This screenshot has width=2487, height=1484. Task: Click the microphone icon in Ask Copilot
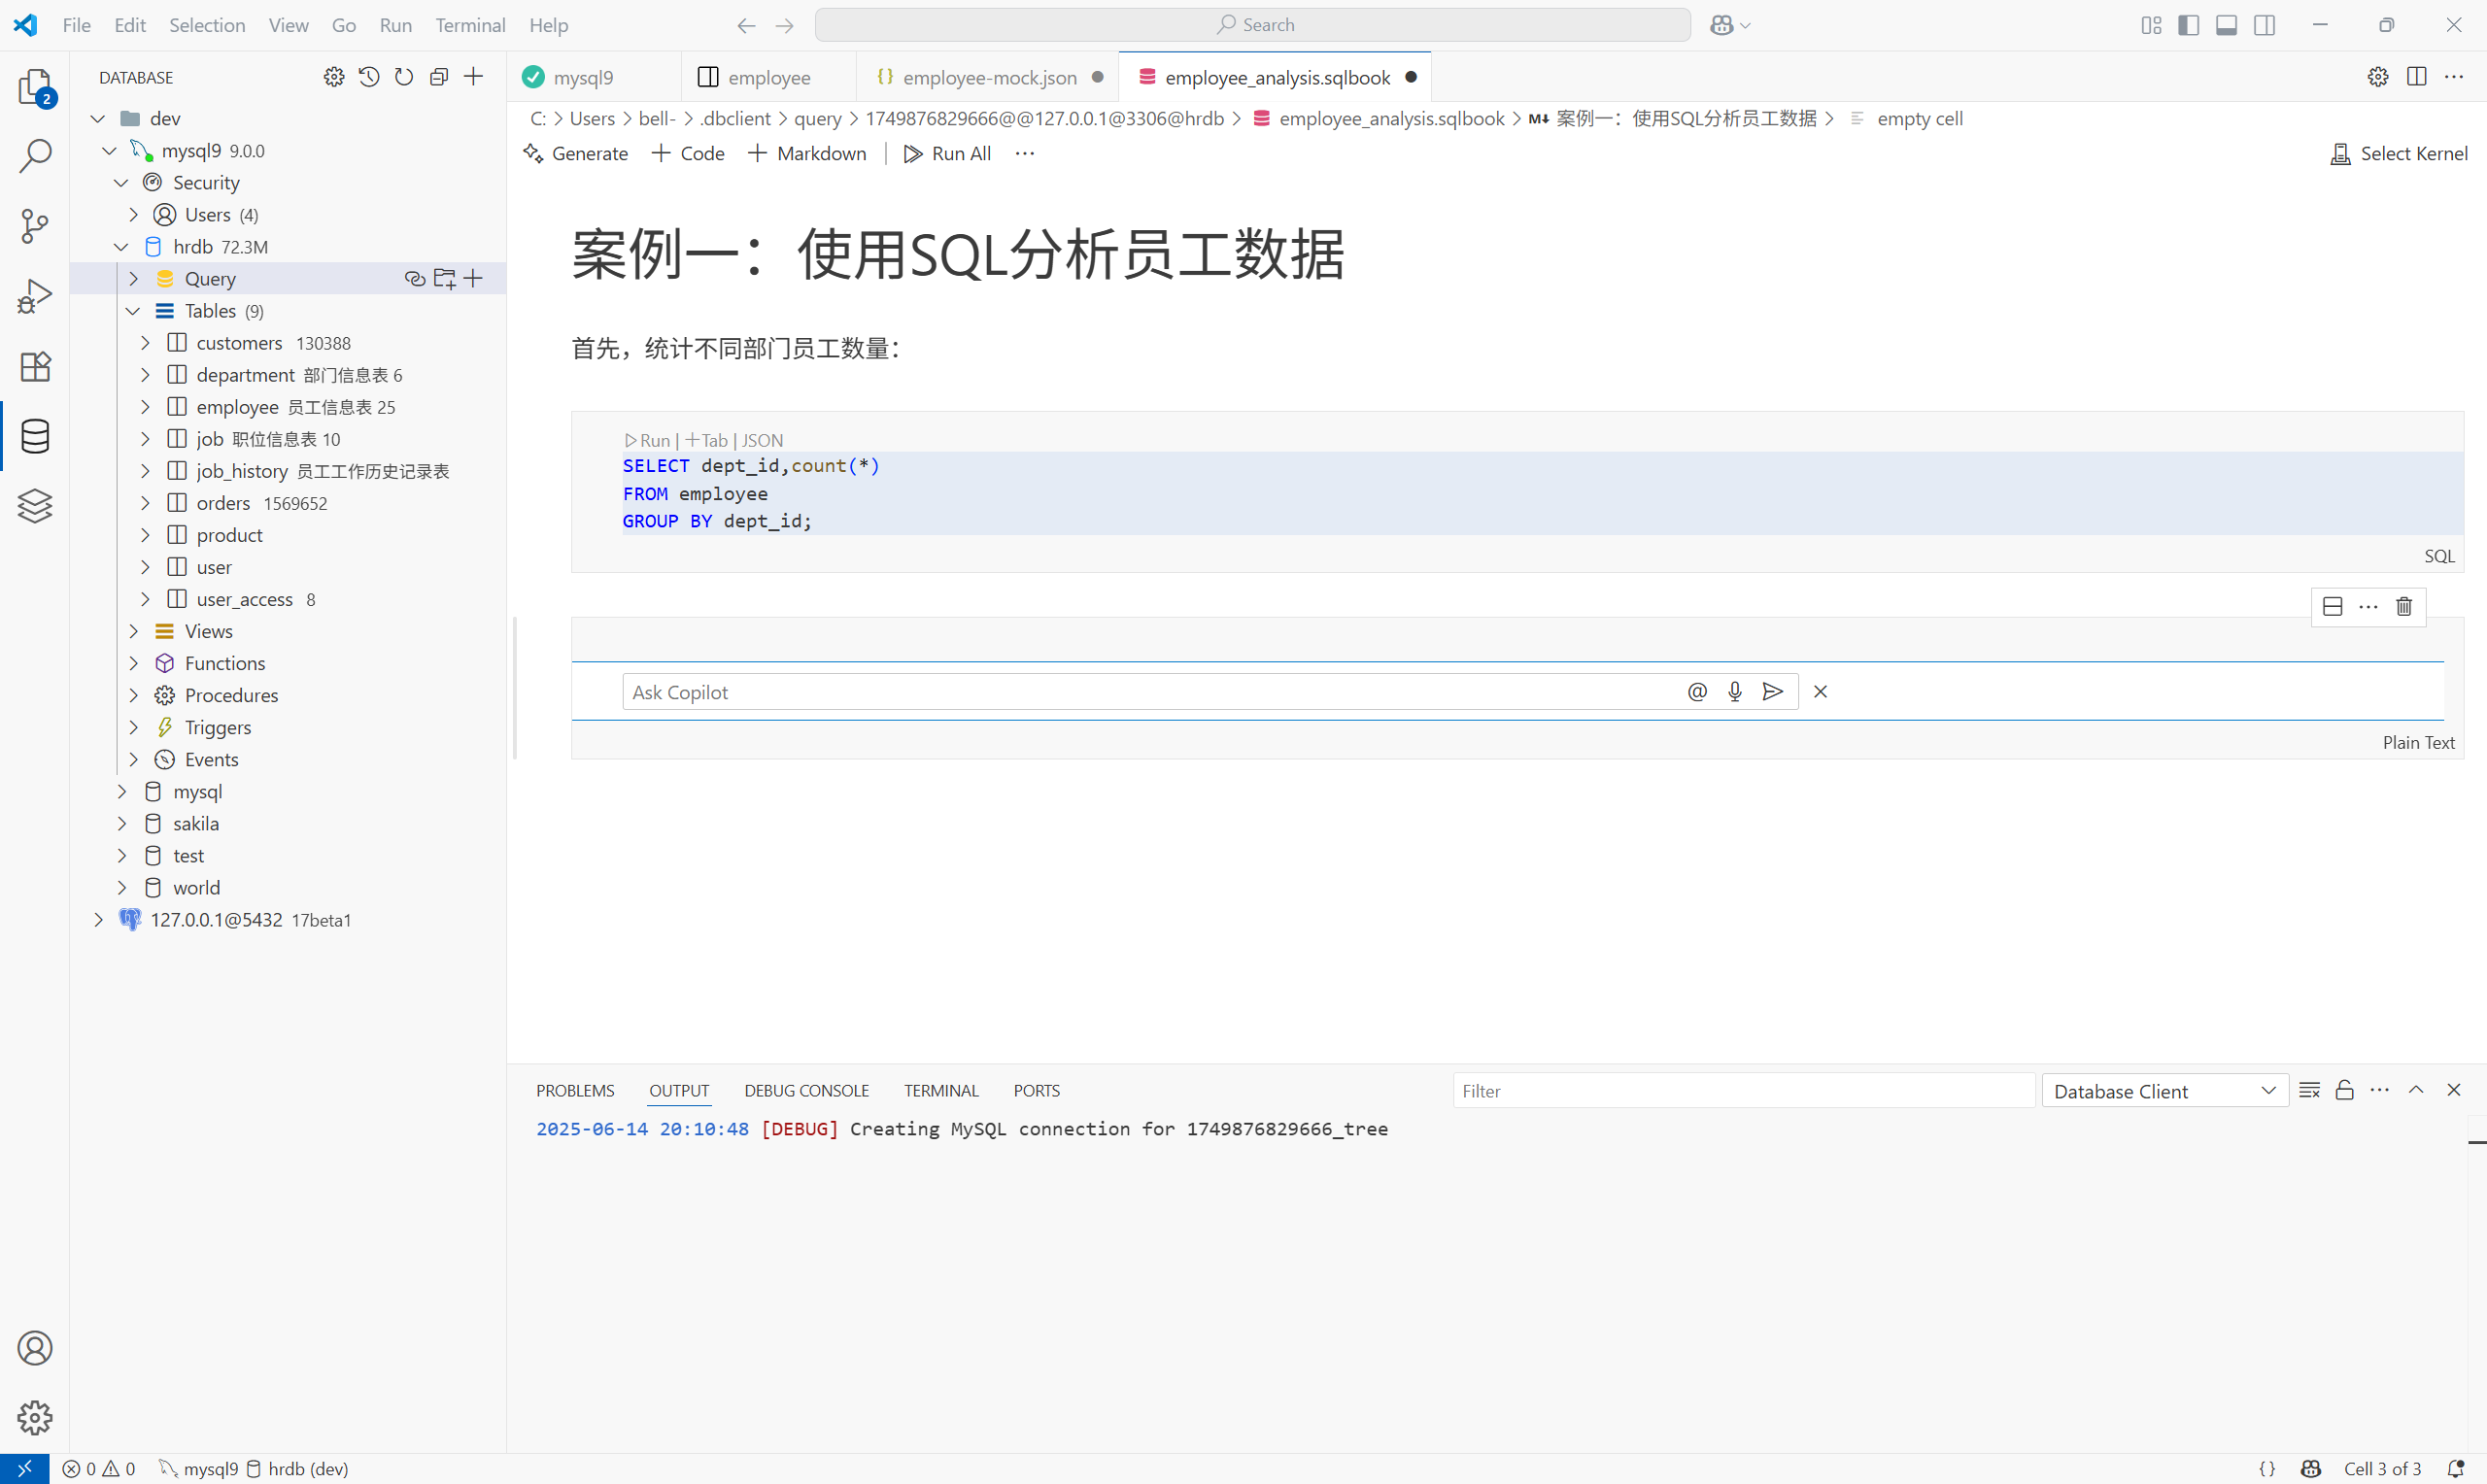pyautogui.click(x=1735, y=692)
